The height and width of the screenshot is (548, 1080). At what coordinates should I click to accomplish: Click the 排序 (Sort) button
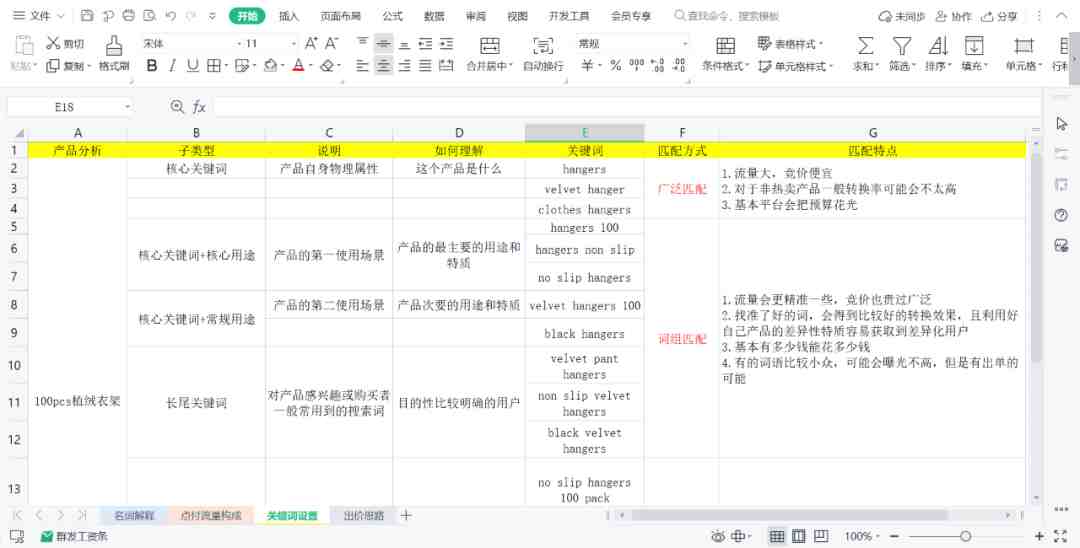[937, 54]
